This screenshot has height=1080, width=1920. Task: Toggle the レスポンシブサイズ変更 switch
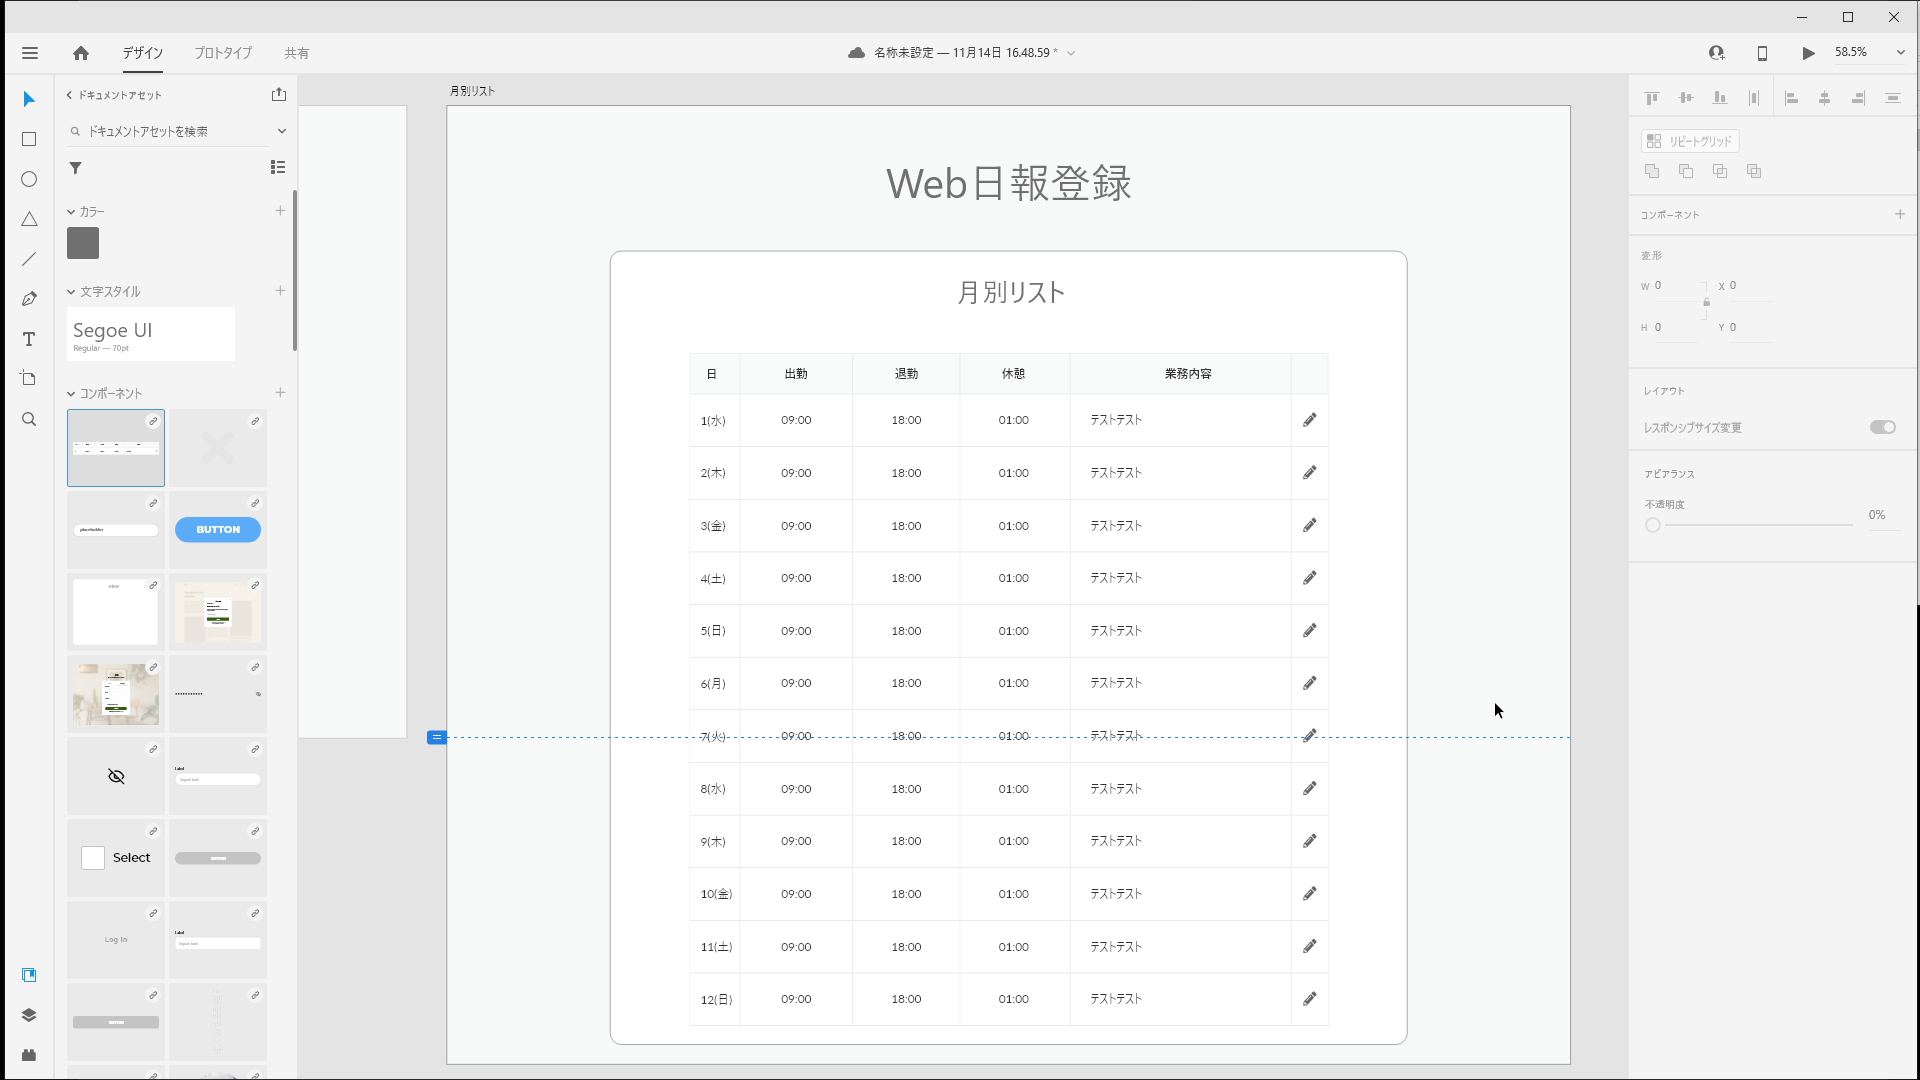point(1882,427)
